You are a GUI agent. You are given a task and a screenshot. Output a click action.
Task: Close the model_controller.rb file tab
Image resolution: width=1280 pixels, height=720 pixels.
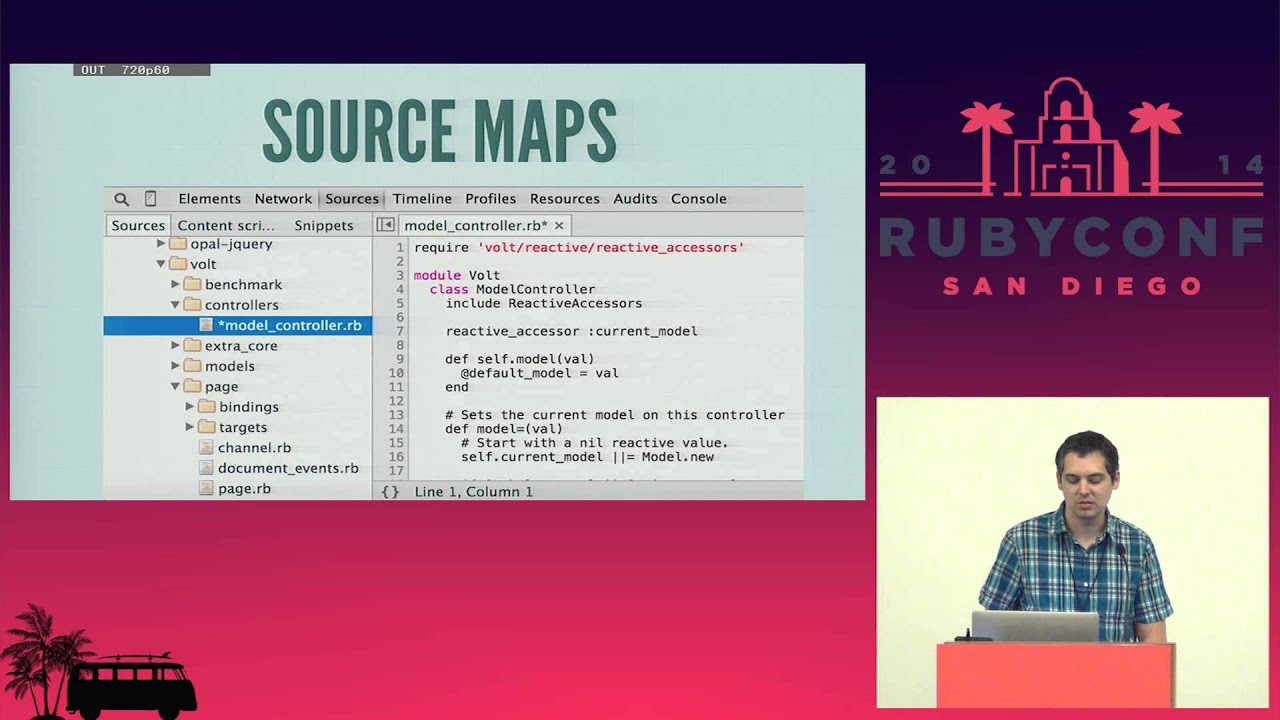tap(559, 226)
